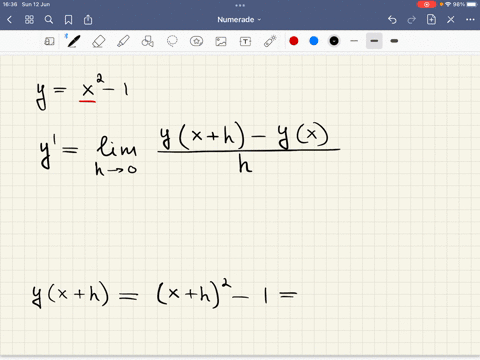
Task: Open the Numerade title dropdown
Action: click(239, 20)
